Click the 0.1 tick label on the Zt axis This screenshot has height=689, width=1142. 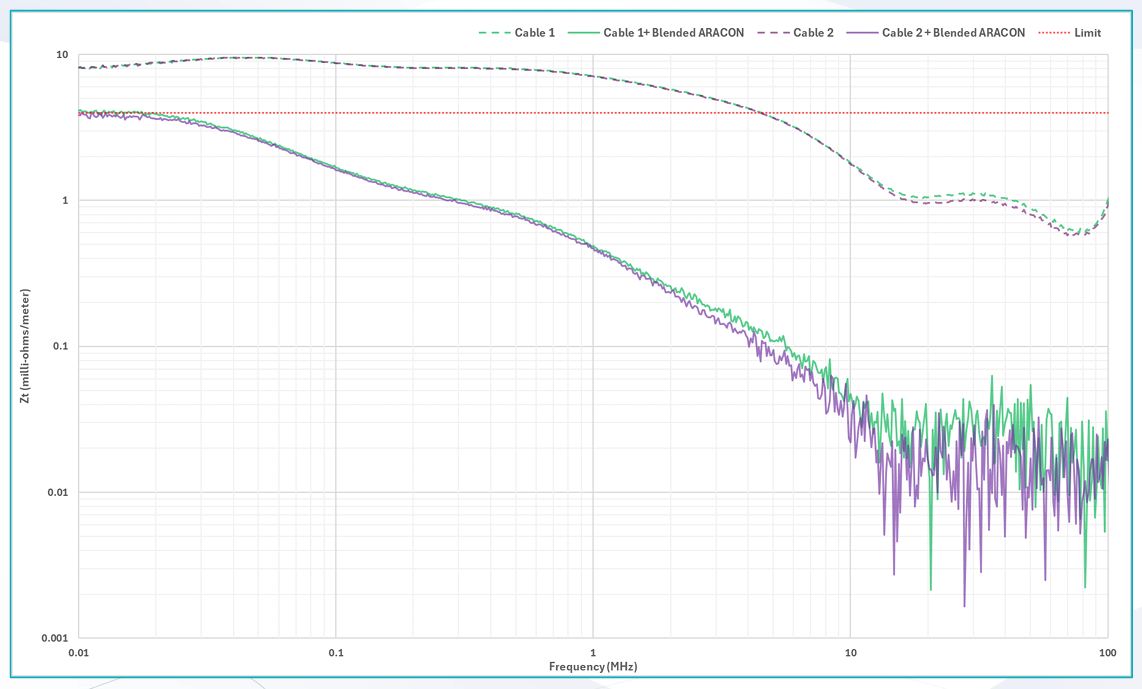click(x=60, y=346)
